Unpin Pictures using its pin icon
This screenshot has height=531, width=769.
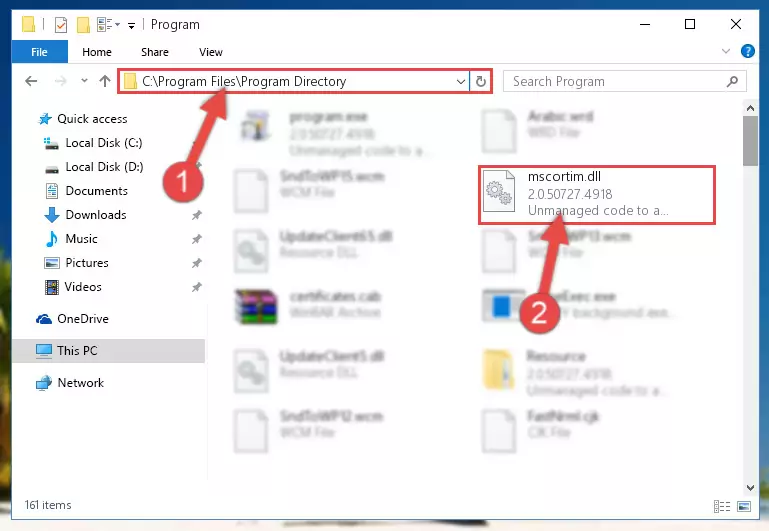click(x=197, y=263)
